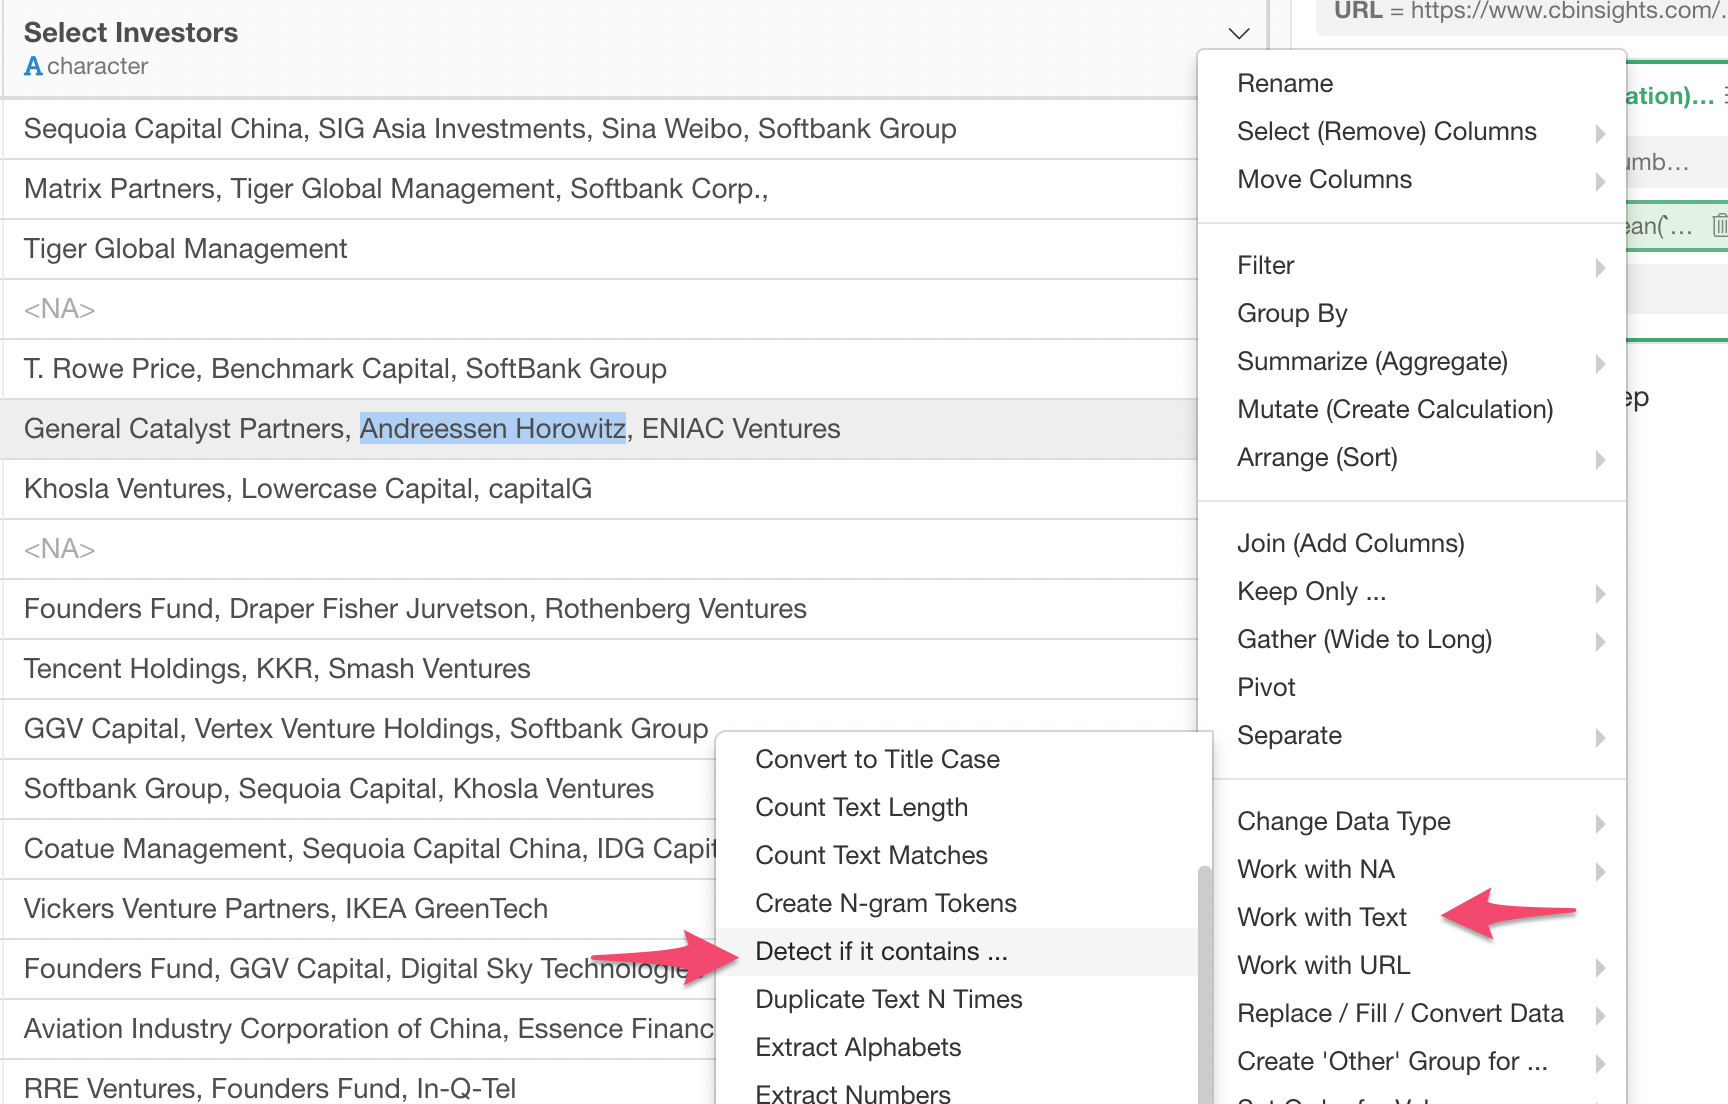
Task: Open the Work with NA submenu
Action: (1412, 869)
